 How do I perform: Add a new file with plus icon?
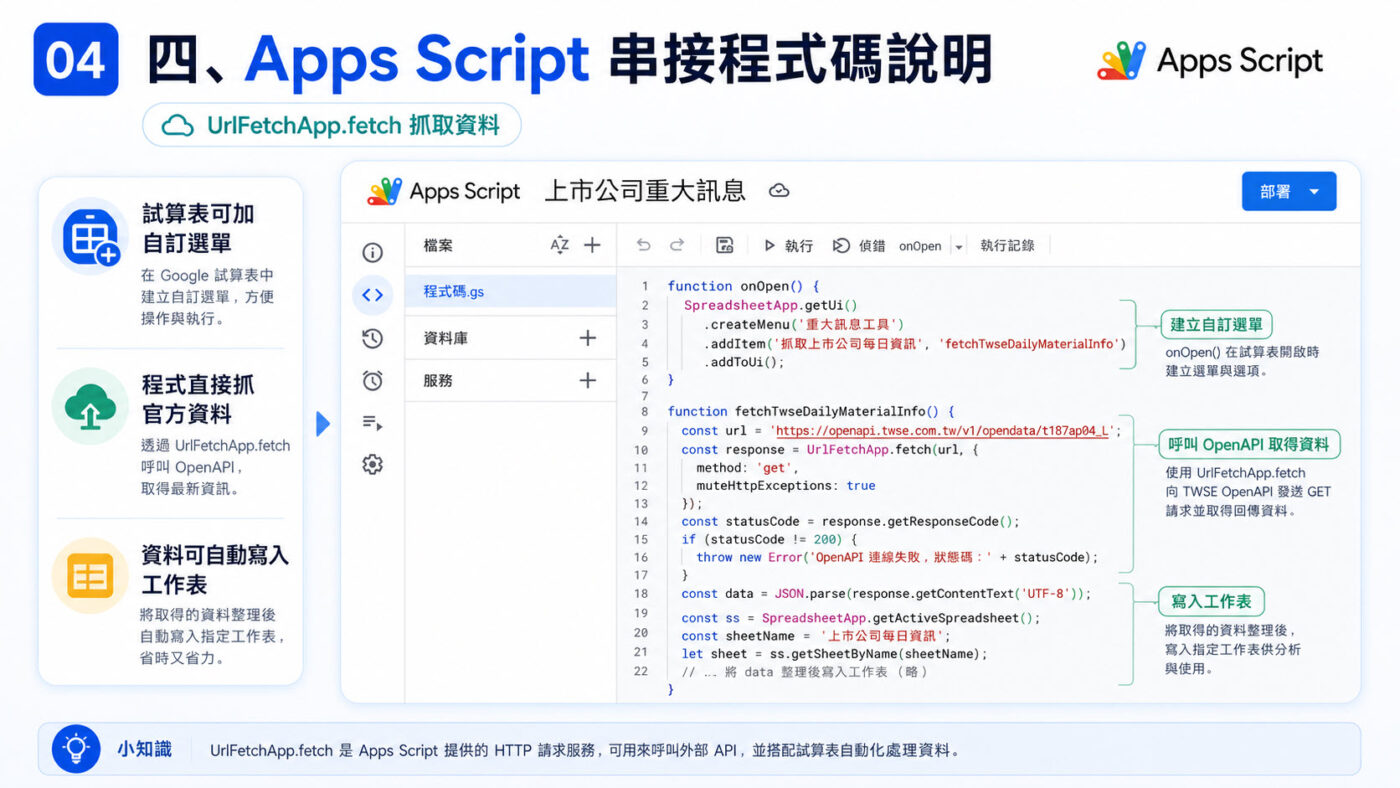592,245
